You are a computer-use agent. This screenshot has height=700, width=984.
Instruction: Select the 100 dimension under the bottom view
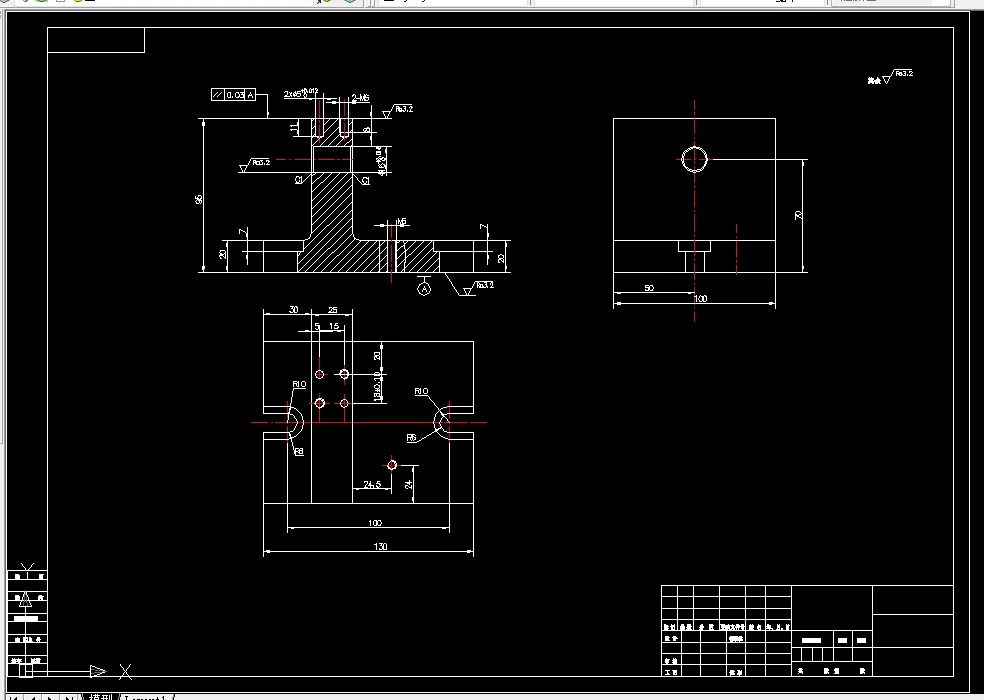(375, 522)
